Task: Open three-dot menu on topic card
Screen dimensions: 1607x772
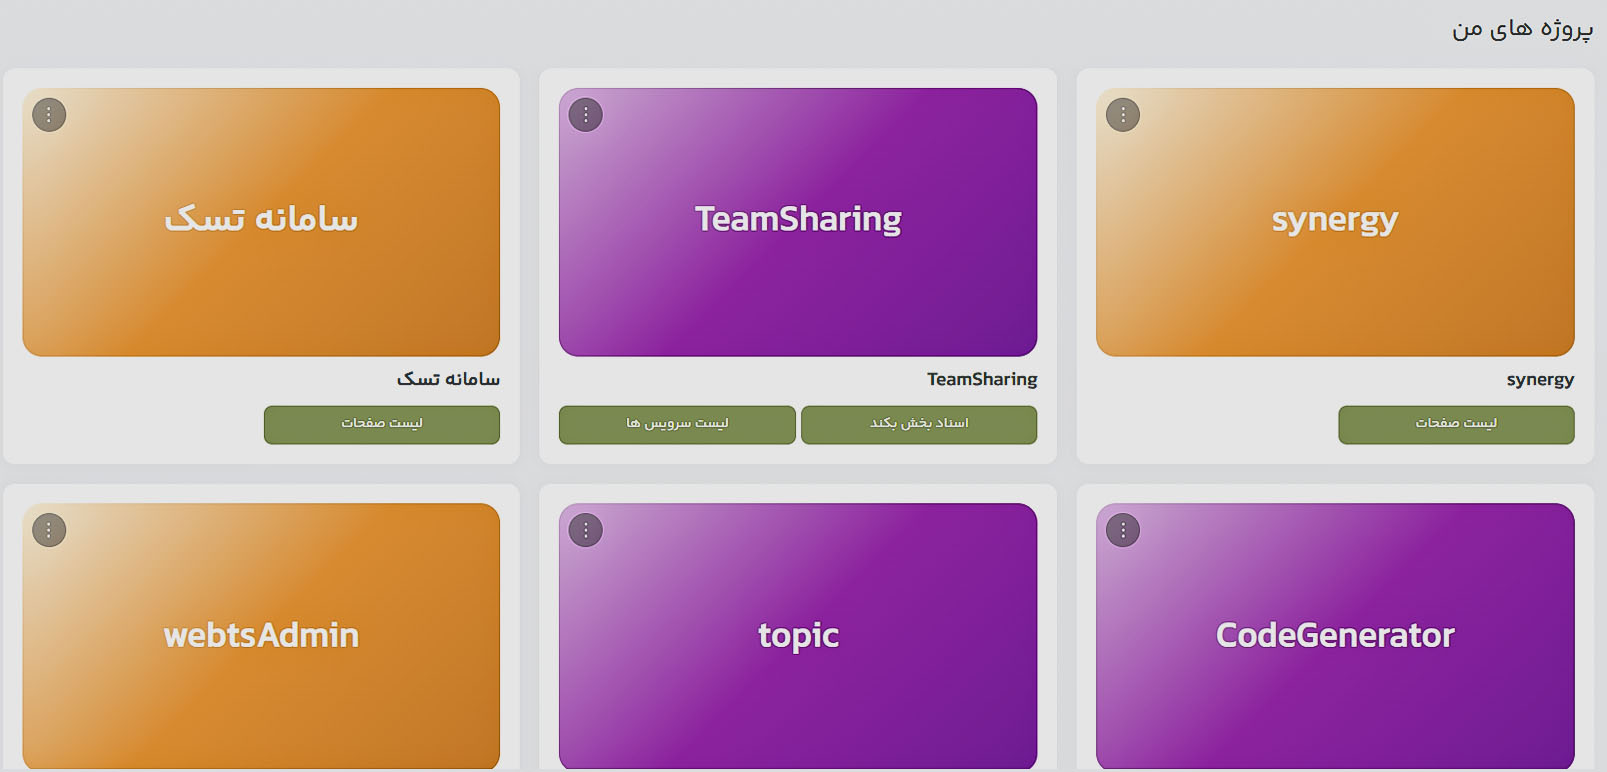Action: [x=586, y=530]
